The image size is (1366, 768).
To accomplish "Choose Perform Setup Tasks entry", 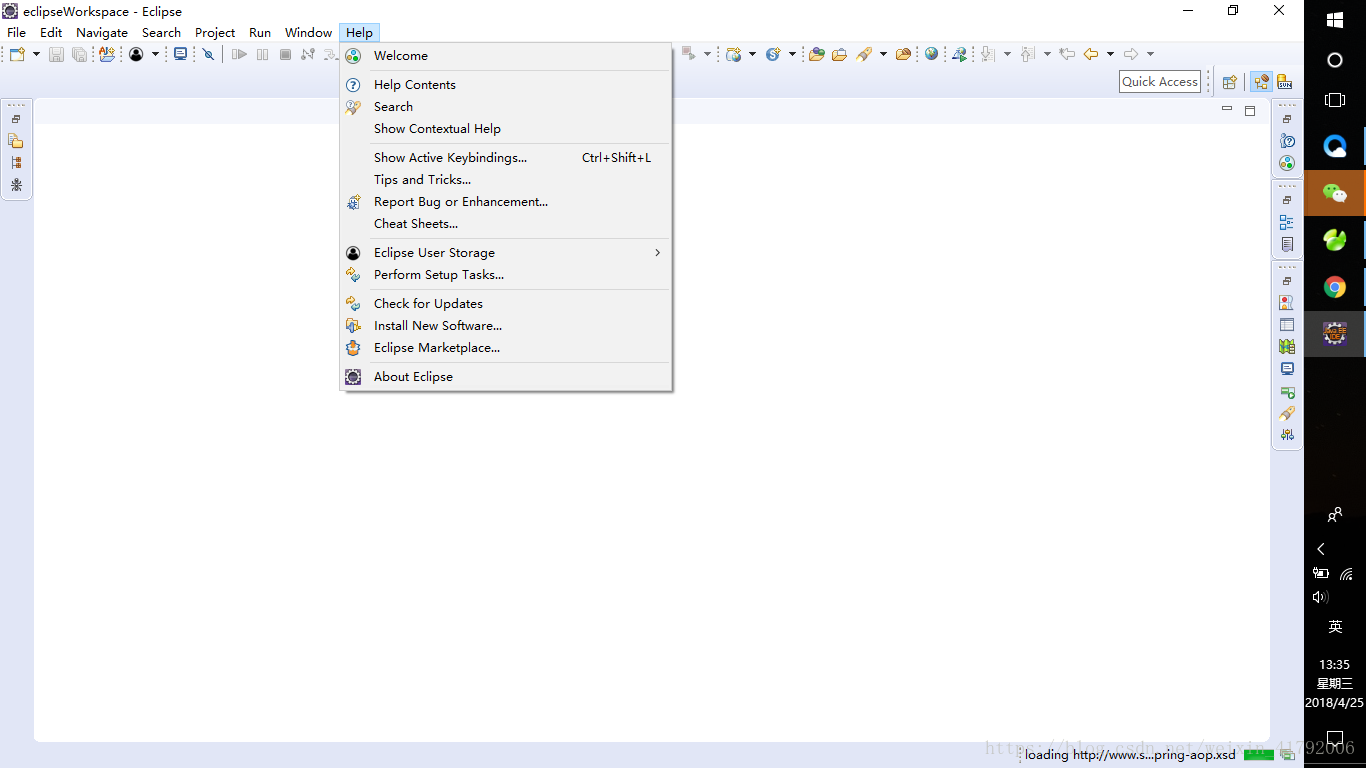I will point(506,275).
